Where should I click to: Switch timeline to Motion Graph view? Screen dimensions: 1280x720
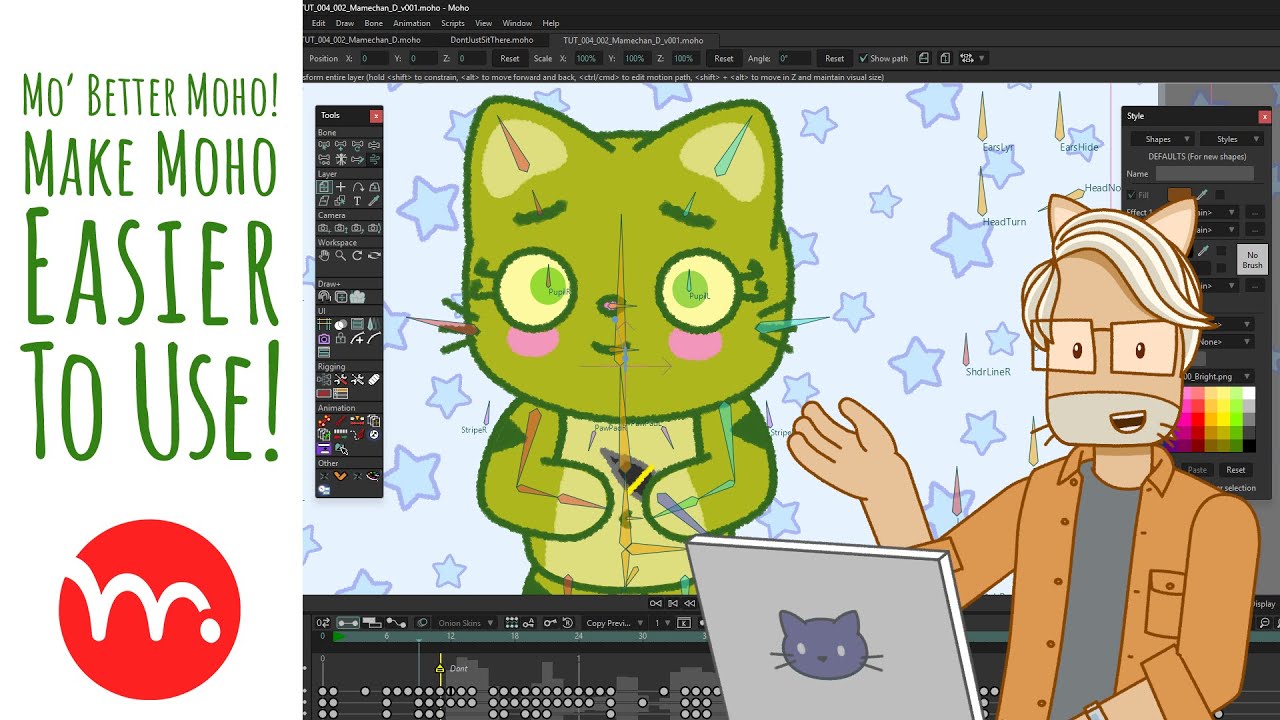point(396,622)
